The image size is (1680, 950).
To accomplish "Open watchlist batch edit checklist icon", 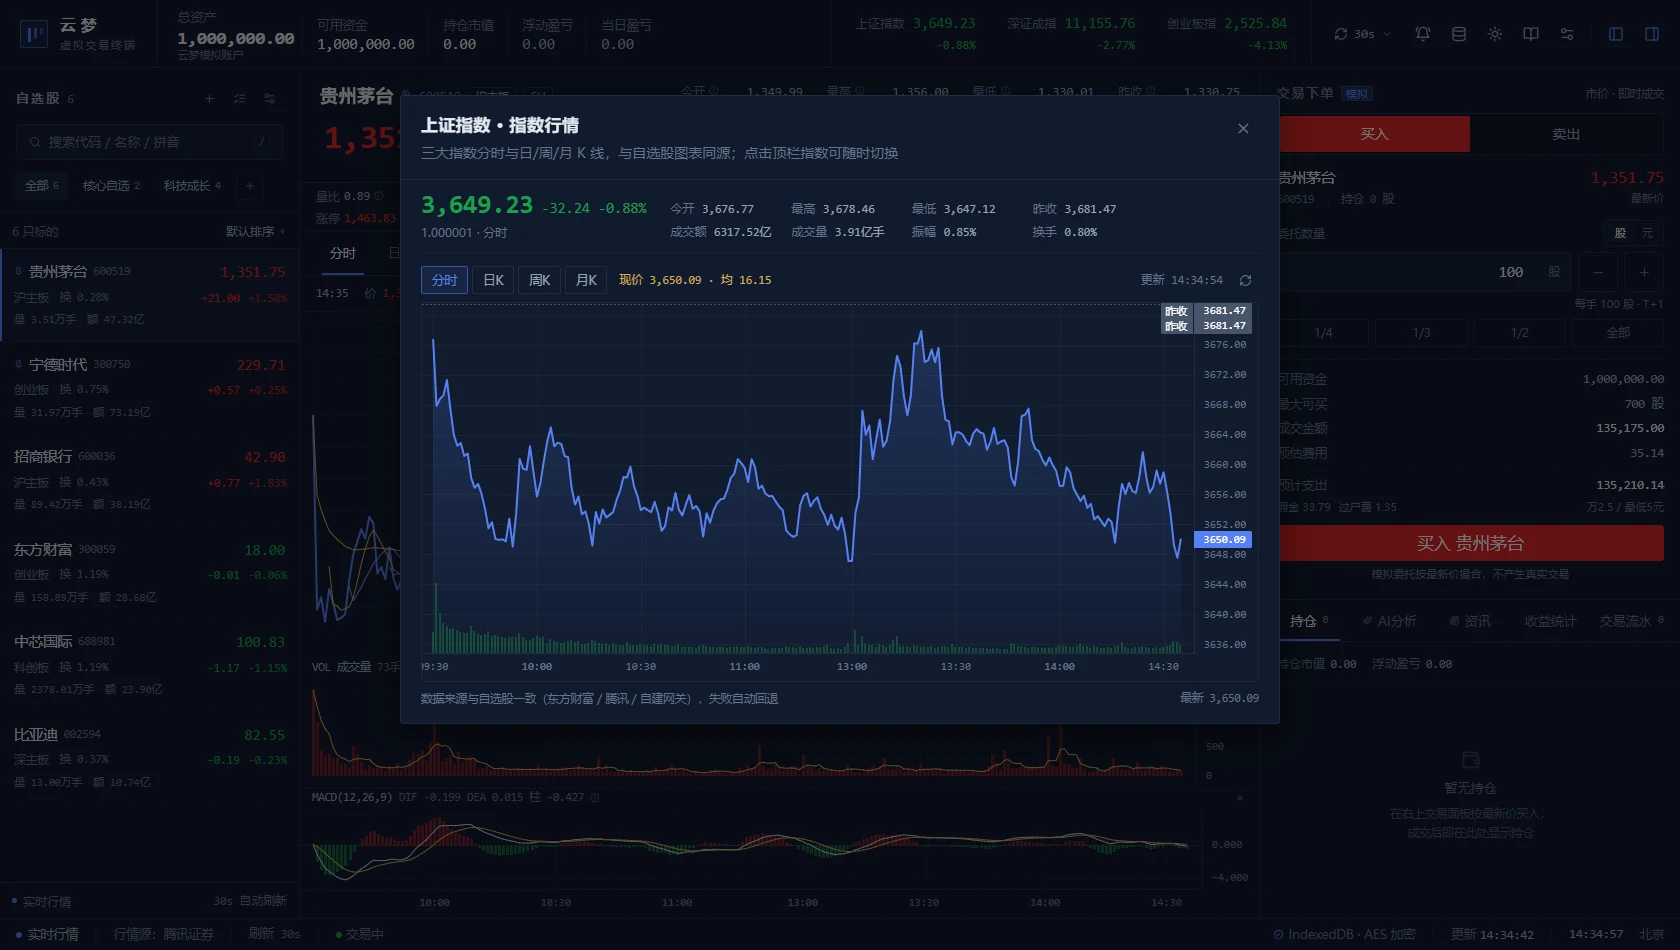I will (x=239, y=98).
